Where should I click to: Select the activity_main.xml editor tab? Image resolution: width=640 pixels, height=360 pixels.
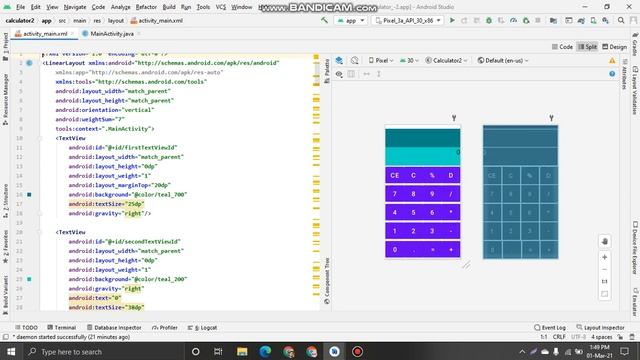point(44,34)
